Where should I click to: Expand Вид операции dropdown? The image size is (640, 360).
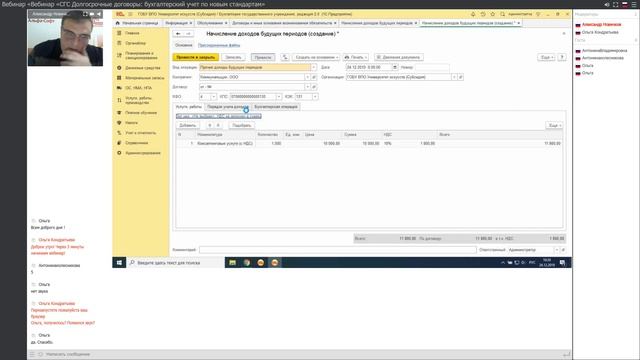click(x=313, y=67)
